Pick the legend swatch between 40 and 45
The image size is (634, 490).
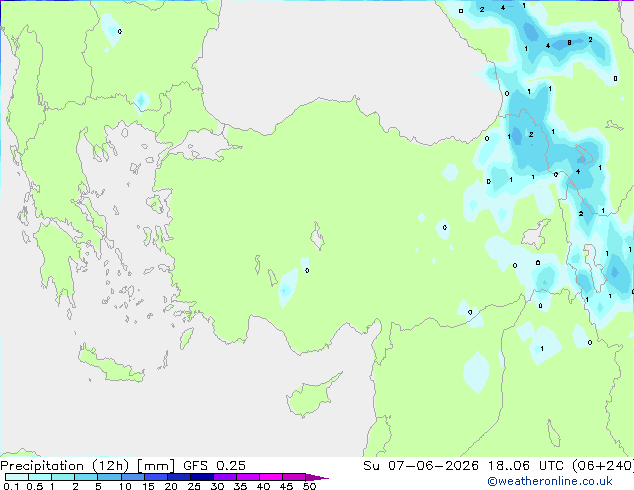click(x=271, y=477)
